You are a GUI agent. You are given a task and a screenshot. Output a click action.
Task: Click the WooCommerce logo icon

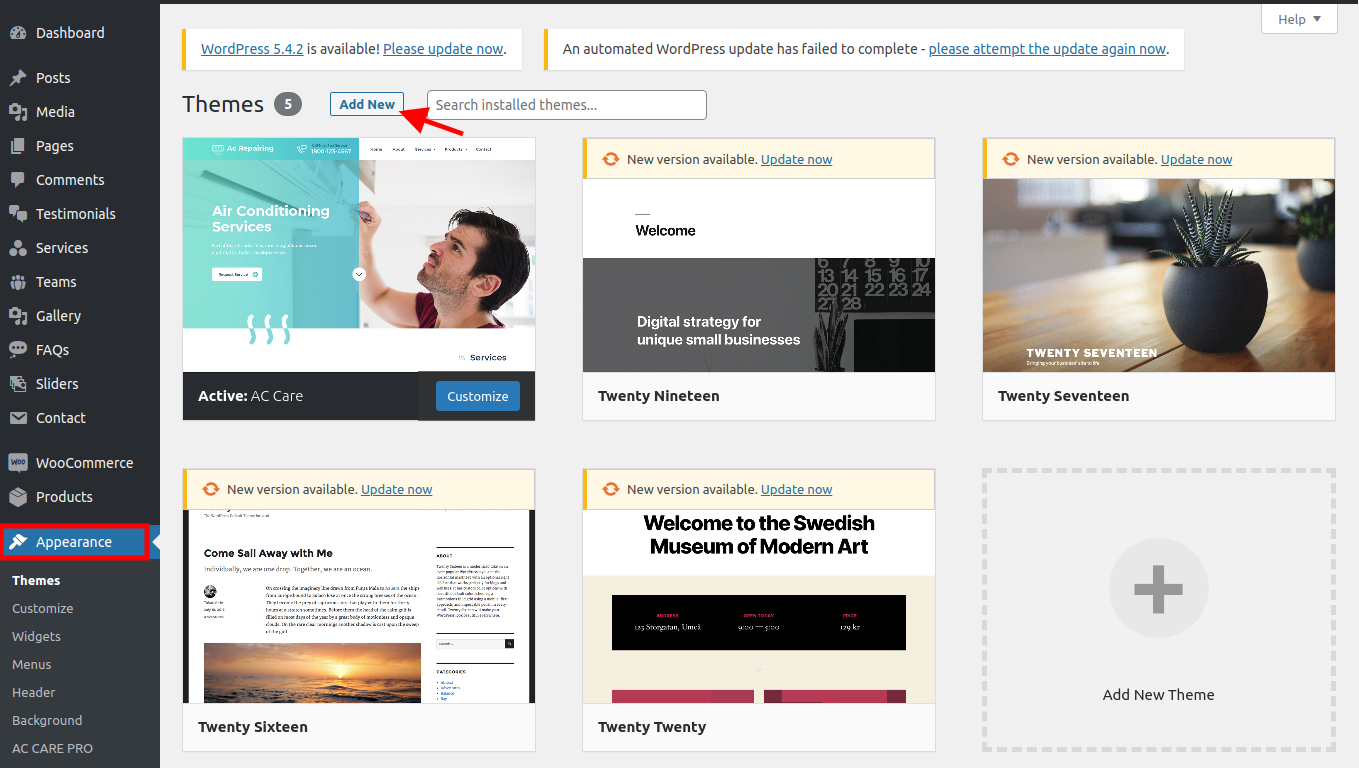pyautogui.click(x=18, y=463)
